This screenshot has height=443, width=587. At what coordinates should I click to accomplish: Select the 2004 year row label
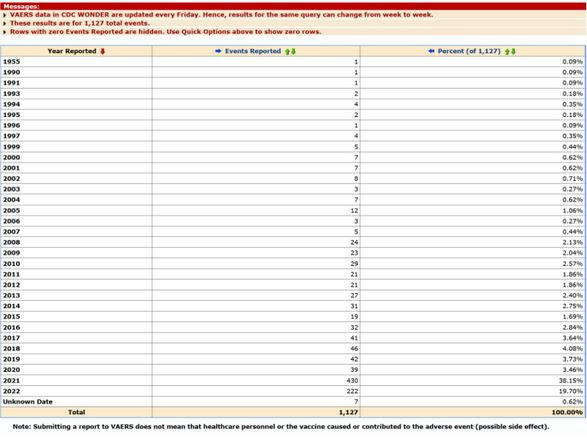[12, 200]
